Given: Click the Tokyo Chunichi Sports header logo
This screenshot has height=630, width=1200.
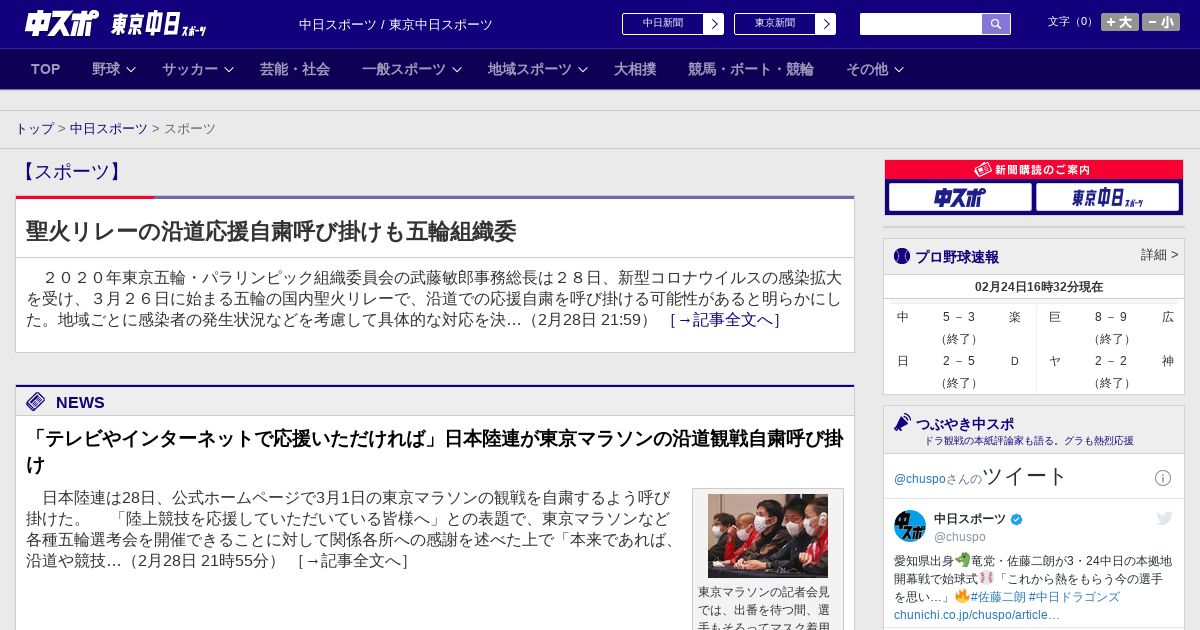Looking at the screenshot, I should coord(158,24).
